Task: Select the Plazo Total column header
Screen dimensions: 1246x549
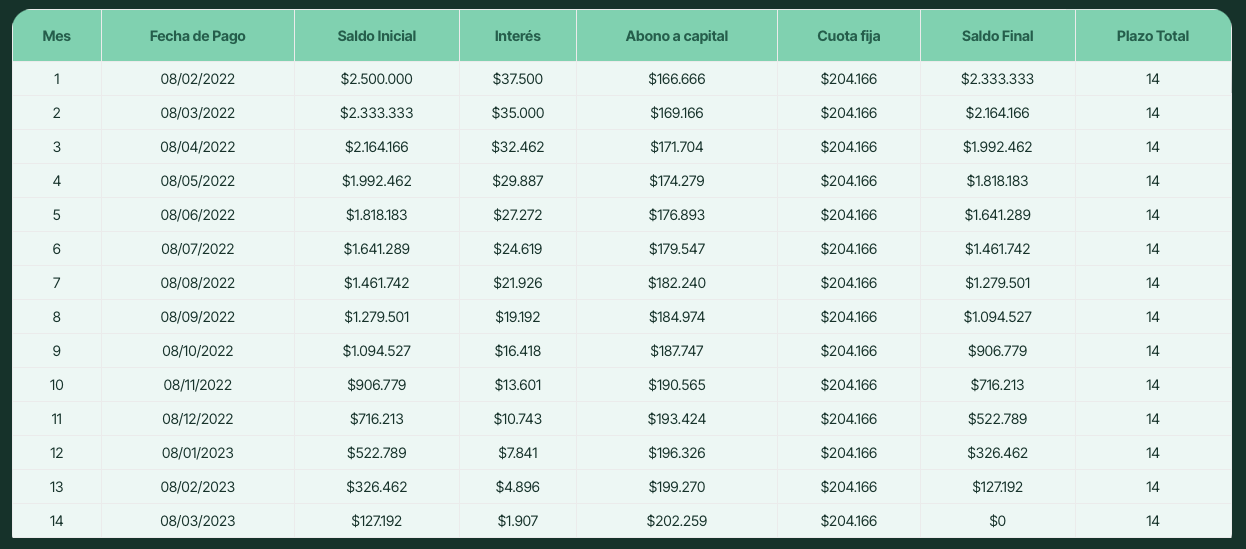Action: coord(1153,36)
